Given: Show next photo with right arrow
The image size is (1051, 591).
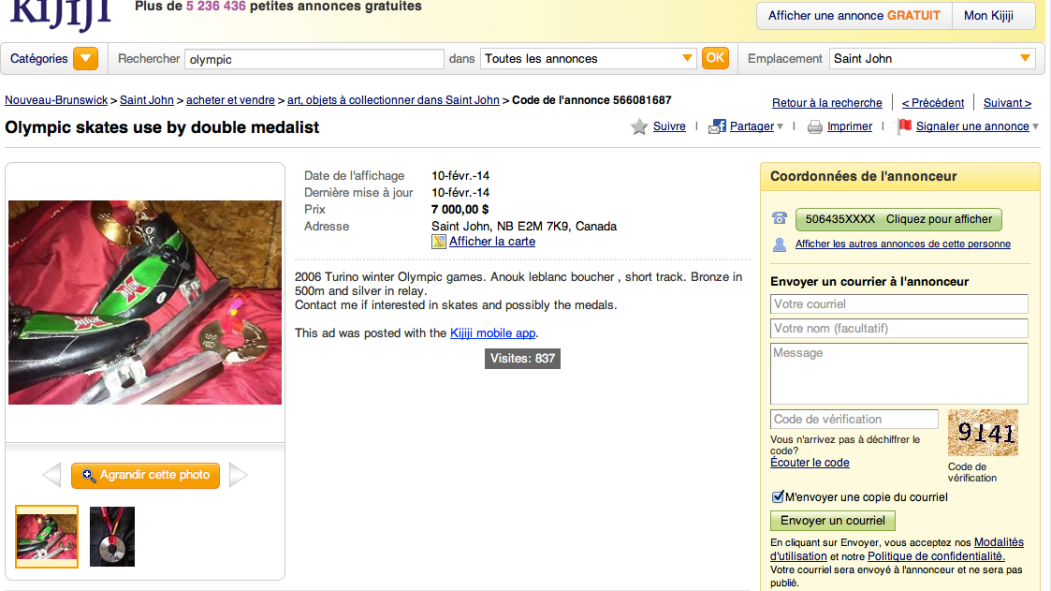Looking at the screenshot, I should (238, 475).
